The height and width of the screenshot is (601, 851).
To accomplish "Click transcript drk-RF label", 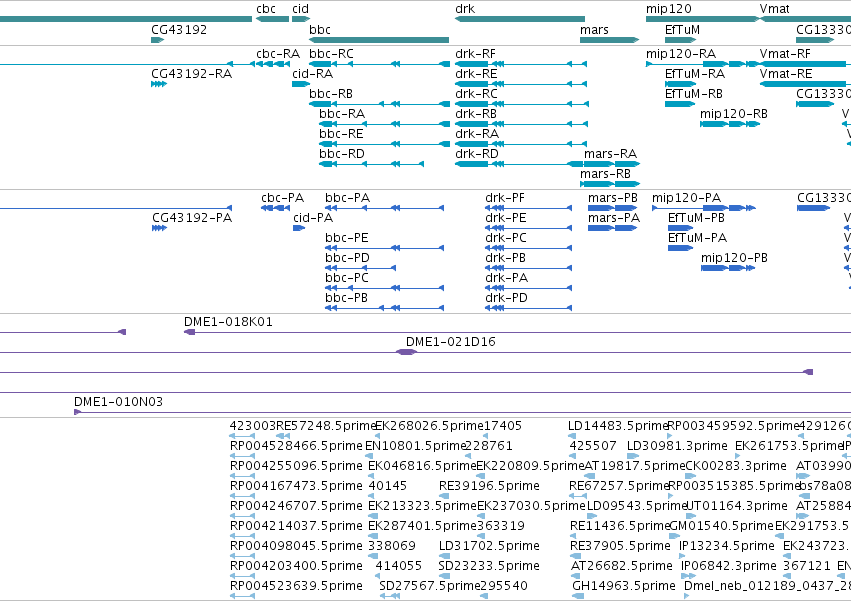I will coord(475,54).
